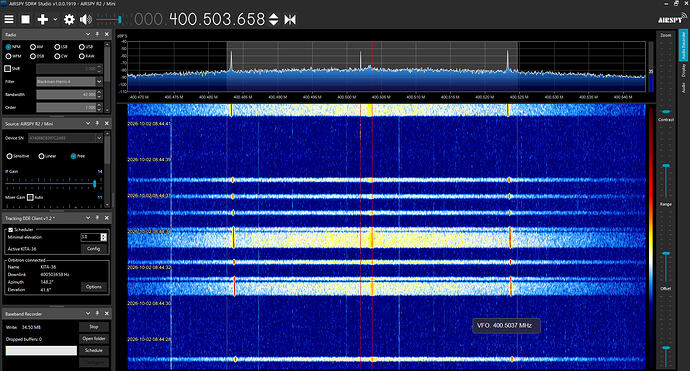
Task: Click the AIRSPY logo
Action: point(672,18)
